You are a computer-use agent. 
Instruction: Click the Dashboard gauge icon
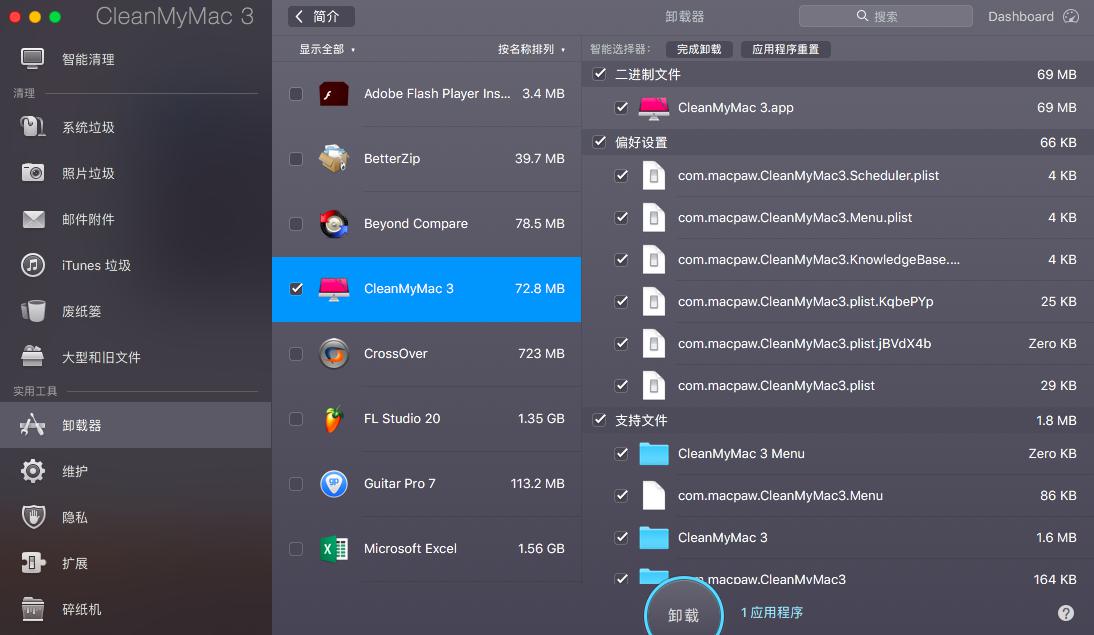tap(1071, 16)
